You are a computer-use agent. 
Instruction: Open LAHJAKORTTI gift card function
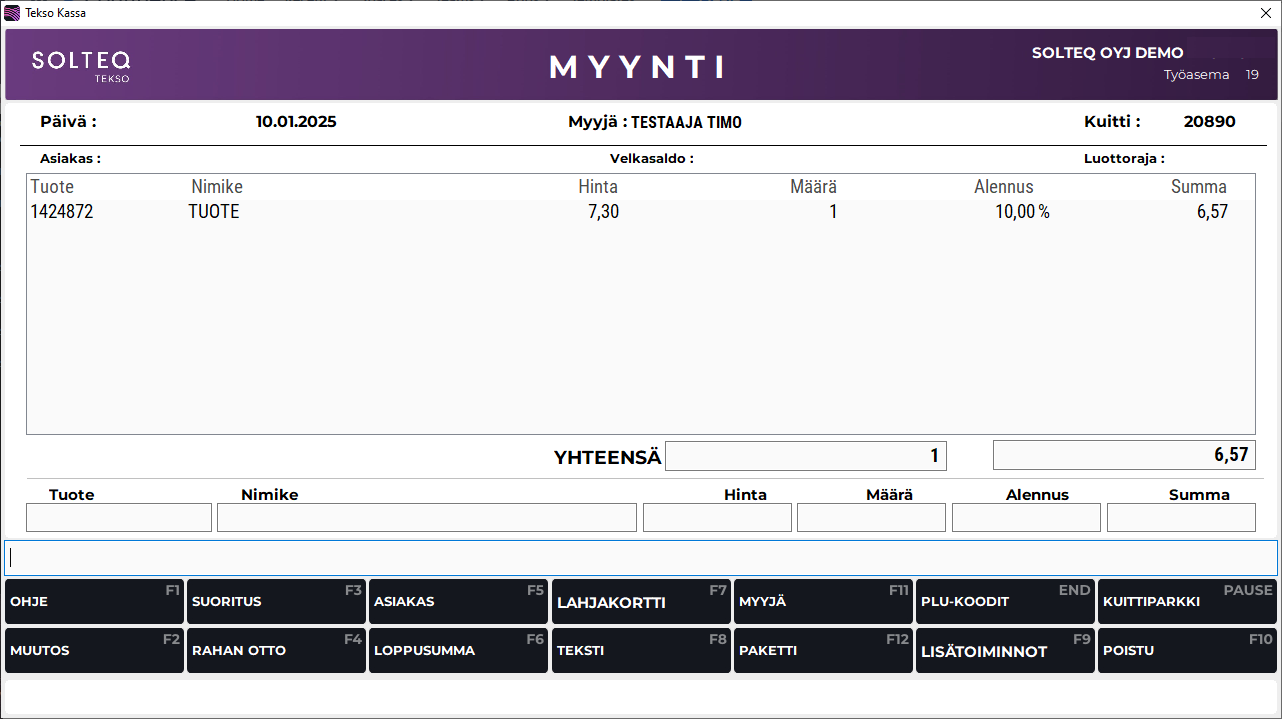click(x=640, y=601)
